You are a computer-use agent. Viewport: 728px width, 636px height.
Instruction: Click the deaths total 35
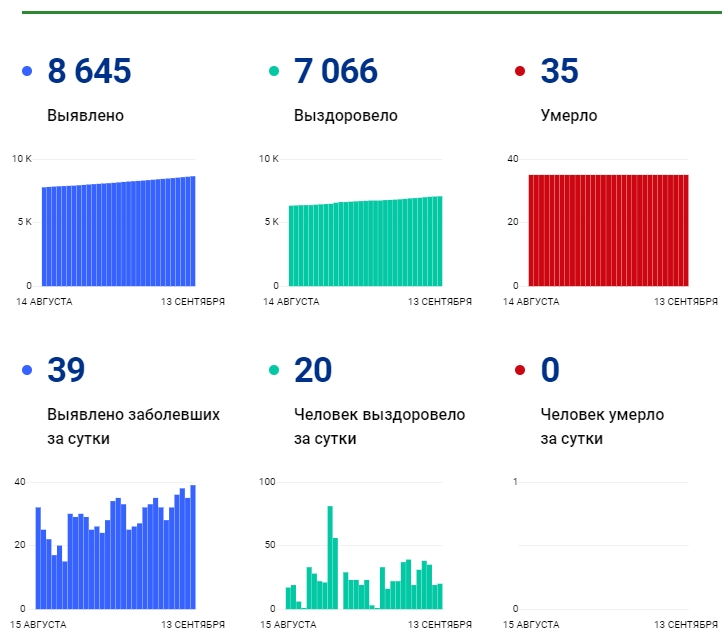click(559, 71)
